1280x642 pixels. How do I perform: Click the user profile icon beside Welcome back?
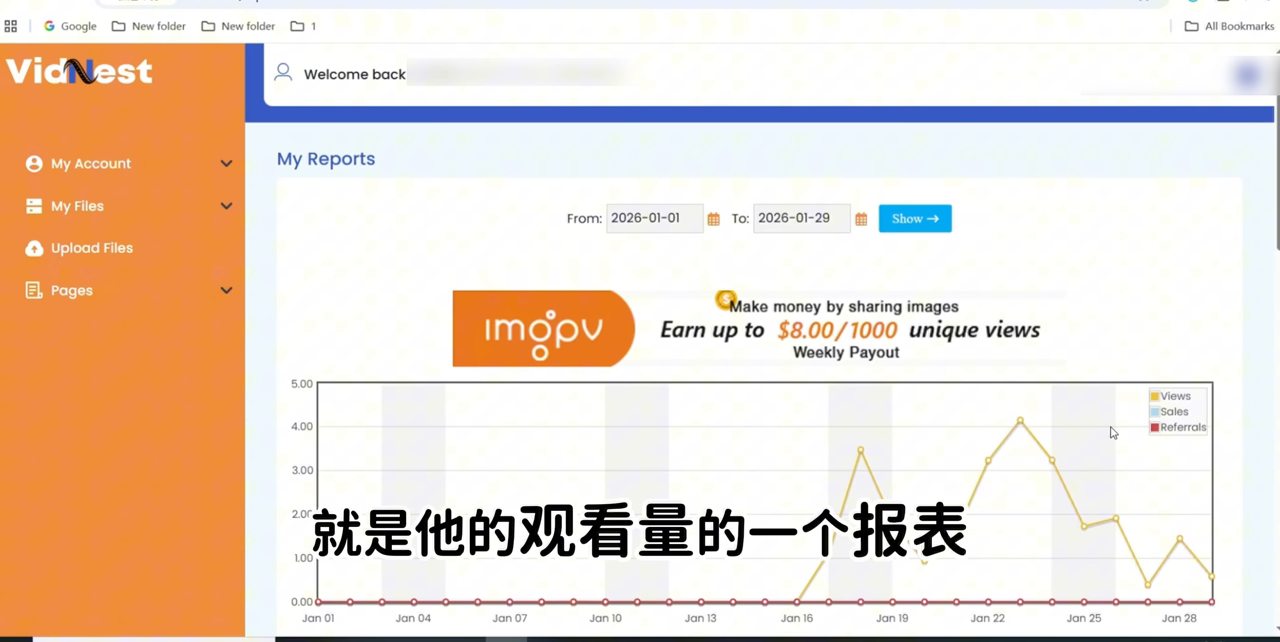coord(283,72)
